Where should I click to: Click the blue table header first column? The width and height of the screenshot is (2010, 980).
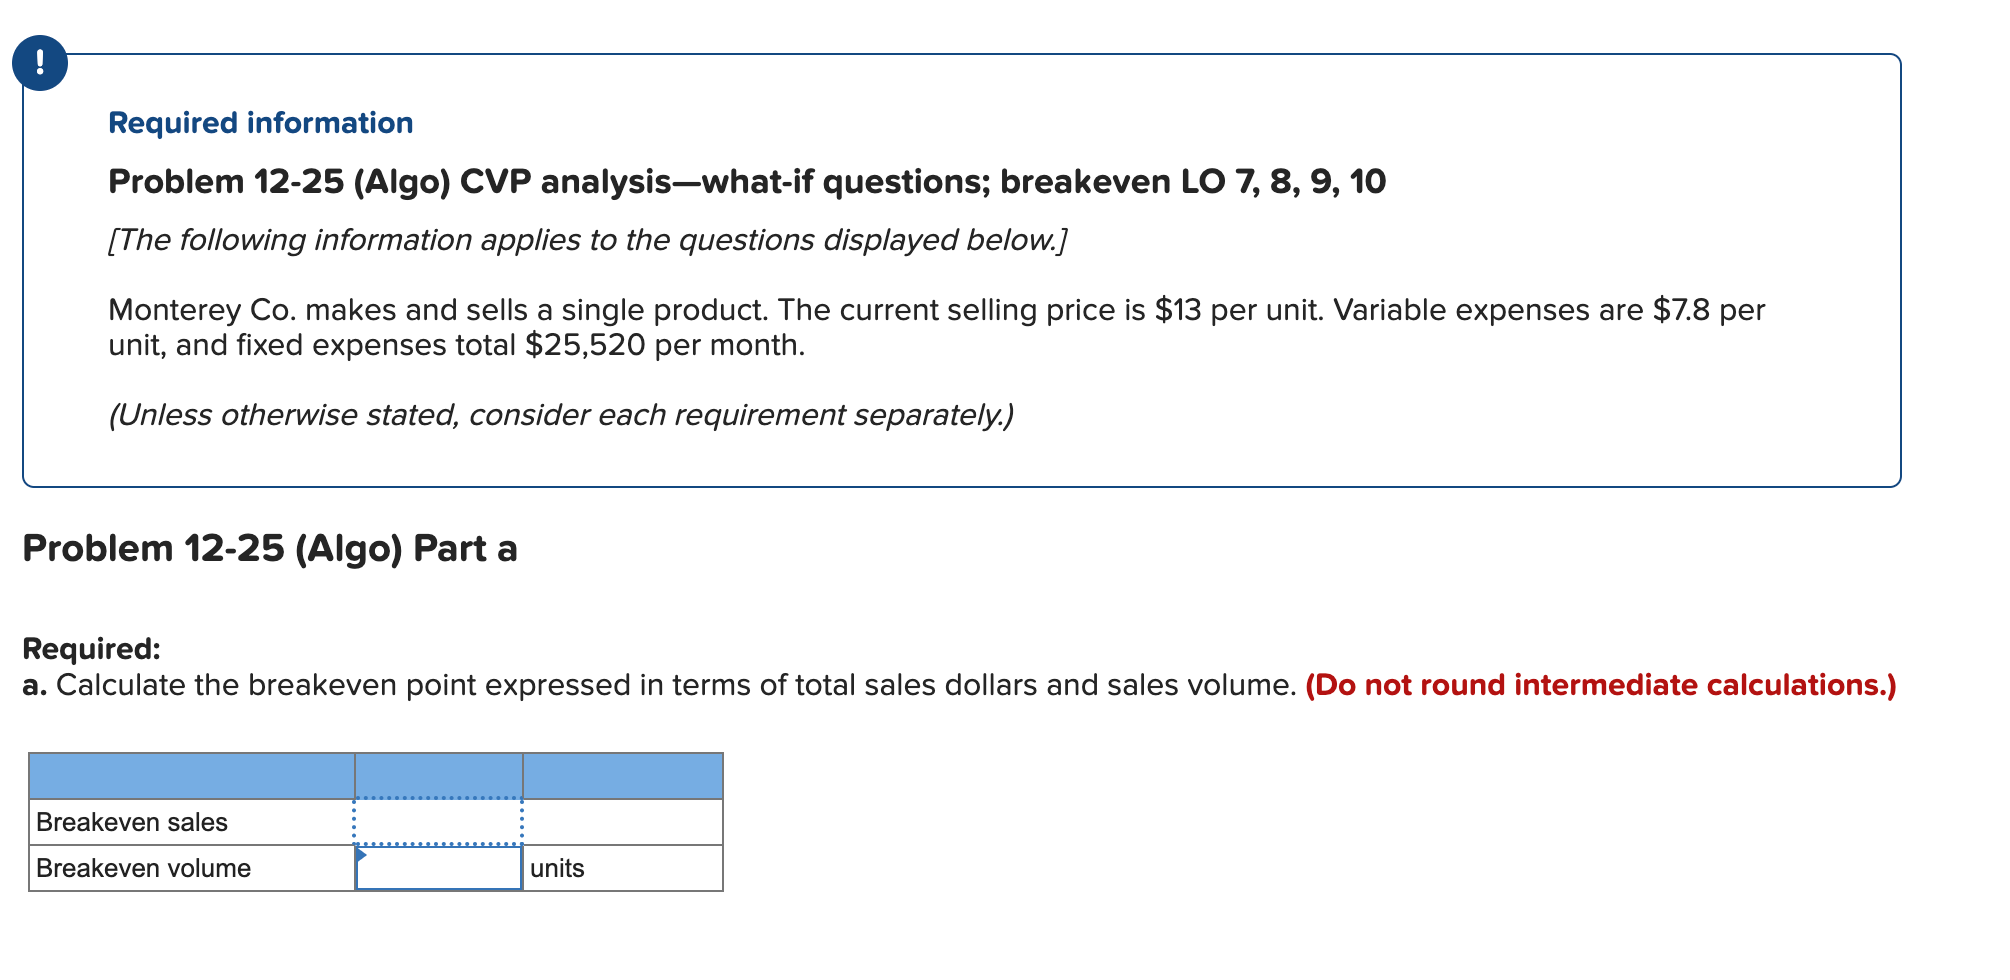coord(190,773)
